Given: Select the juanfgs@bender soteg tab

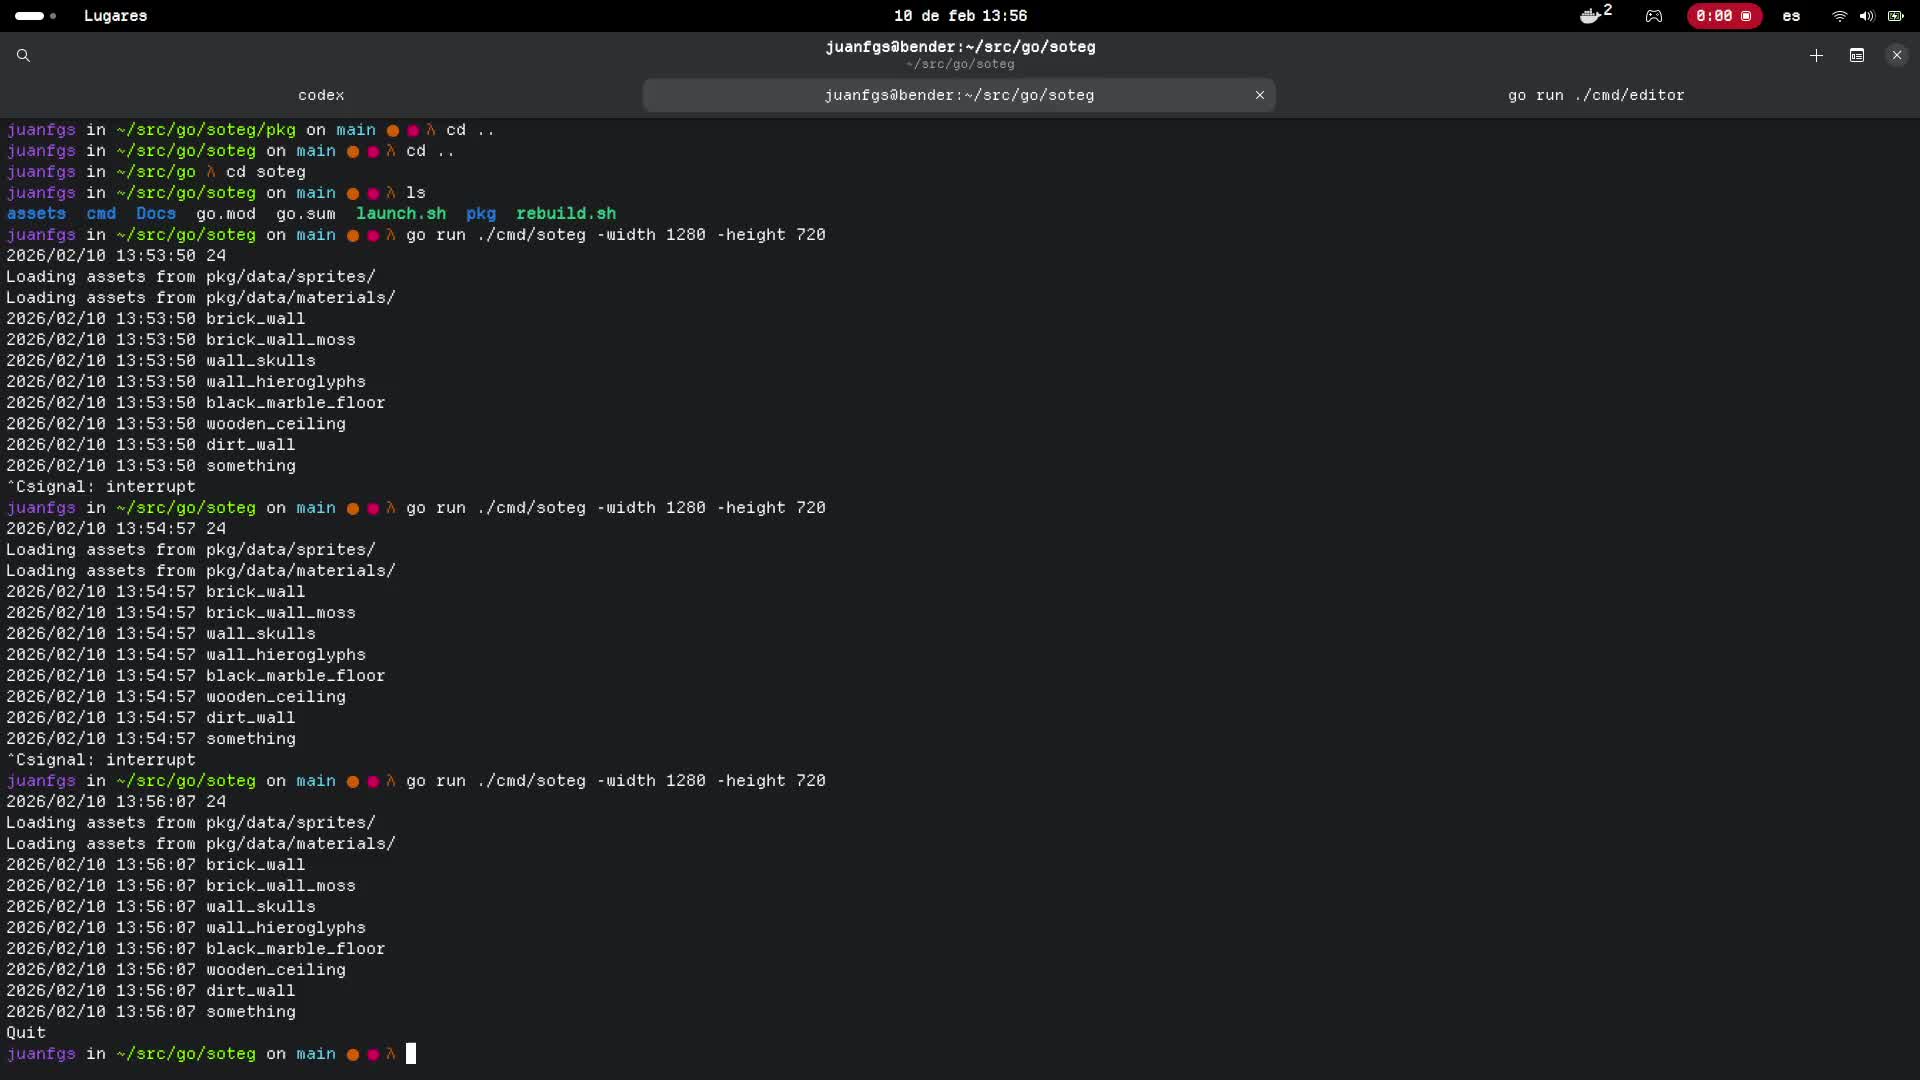Looking at the screenshot, I should coord(958,95).
